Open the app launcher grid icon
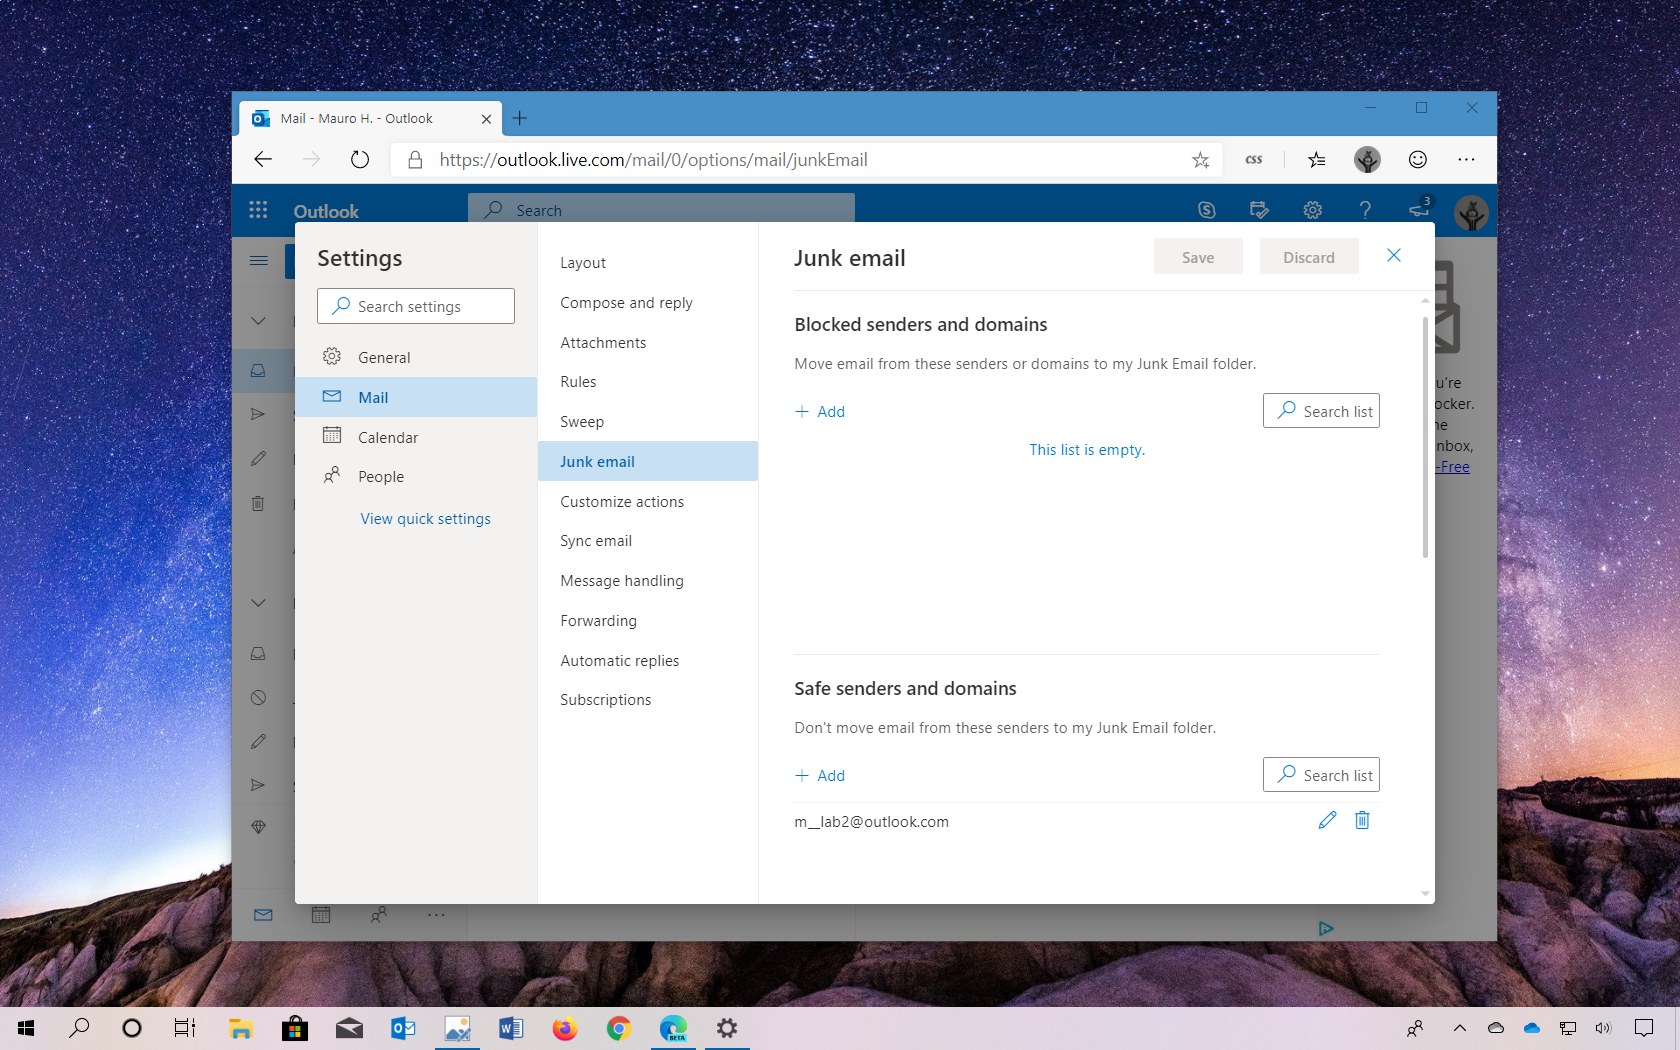 [x=258, y=210]
